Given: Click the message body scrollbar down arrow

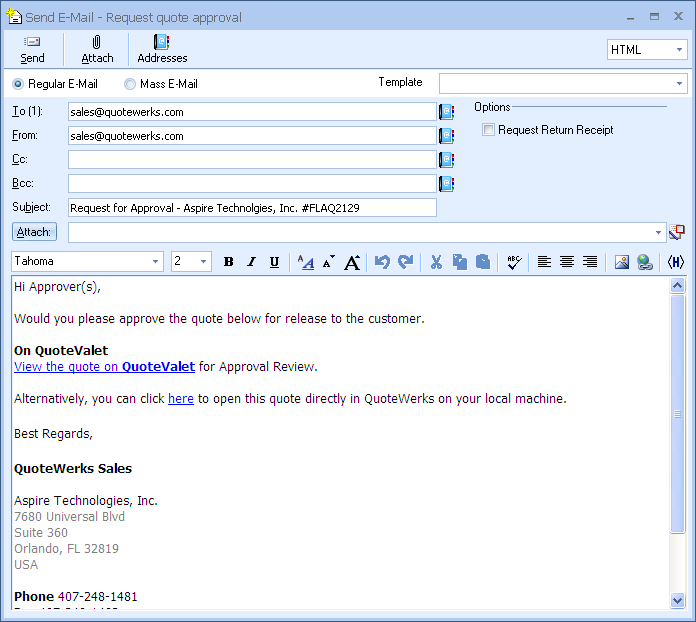Looking at the screenshot, I should 678,600.
